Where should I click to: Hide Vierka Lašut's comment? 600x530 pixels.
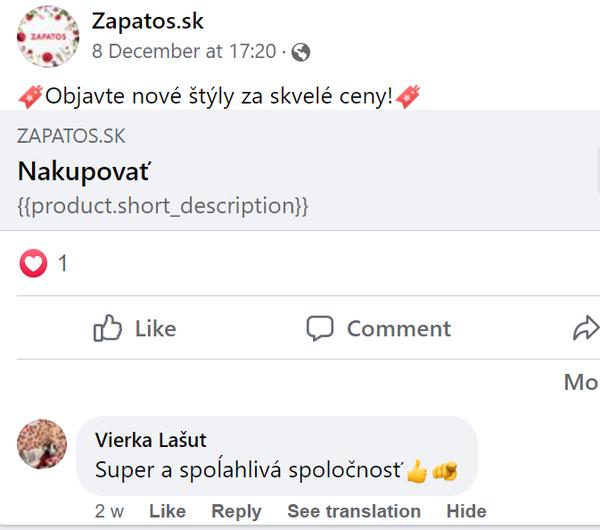tap(466, 511)
